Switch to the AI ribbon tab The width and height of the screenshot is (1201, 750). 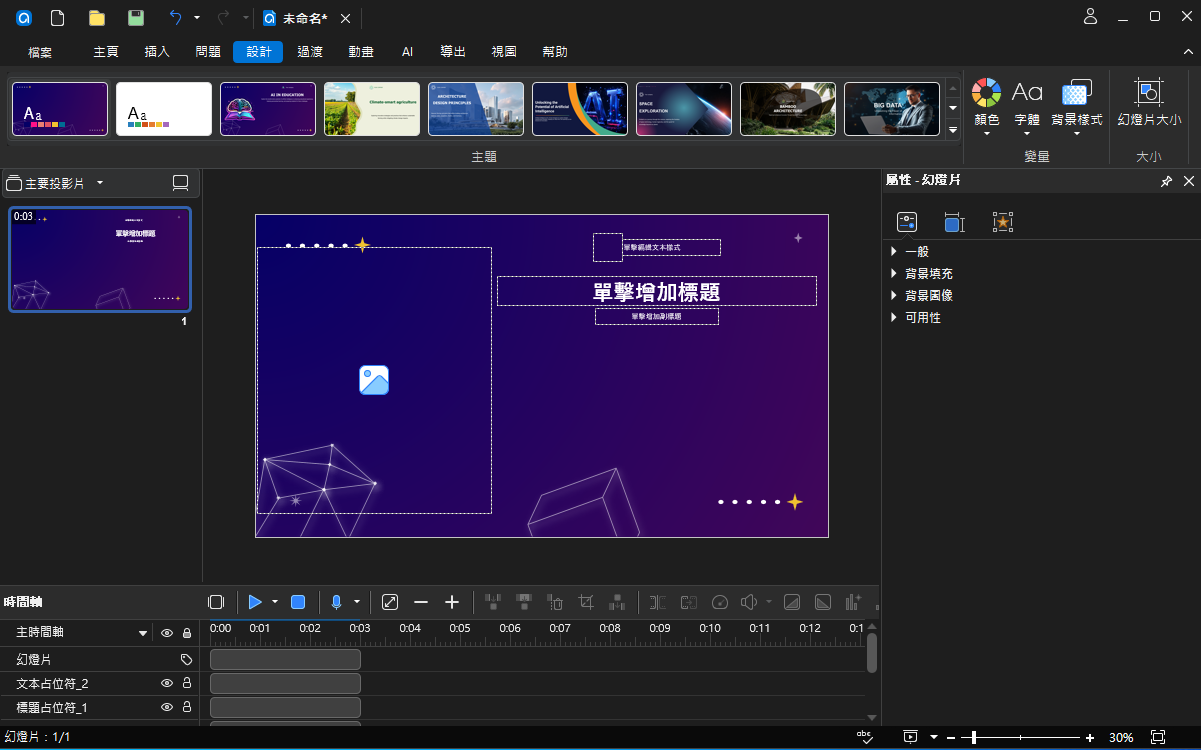[407, 52]
